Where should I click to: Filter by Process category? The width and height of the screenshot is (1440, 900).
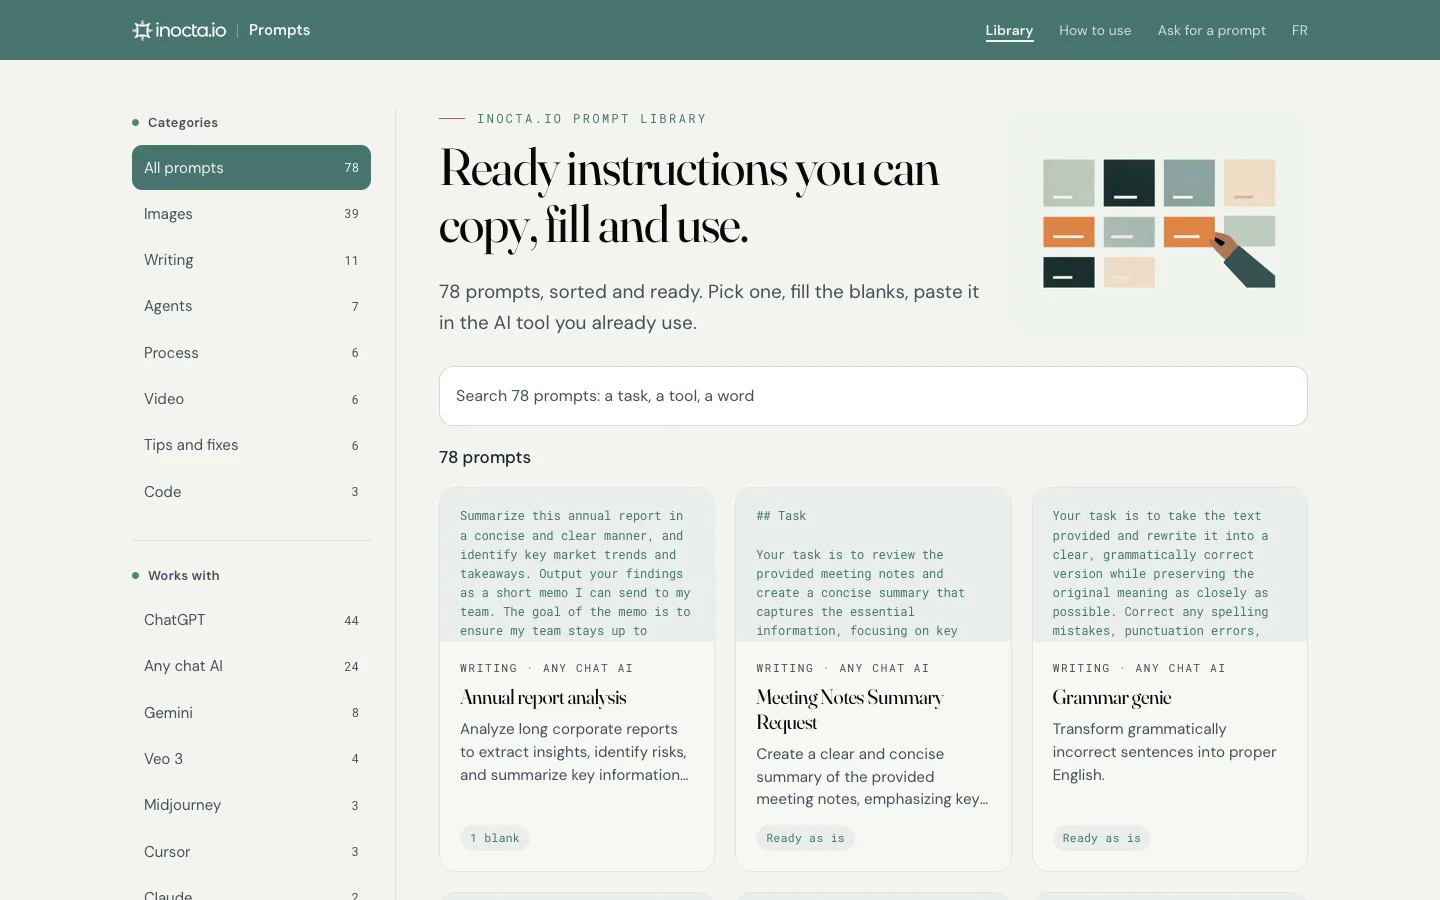coord(251,353)
